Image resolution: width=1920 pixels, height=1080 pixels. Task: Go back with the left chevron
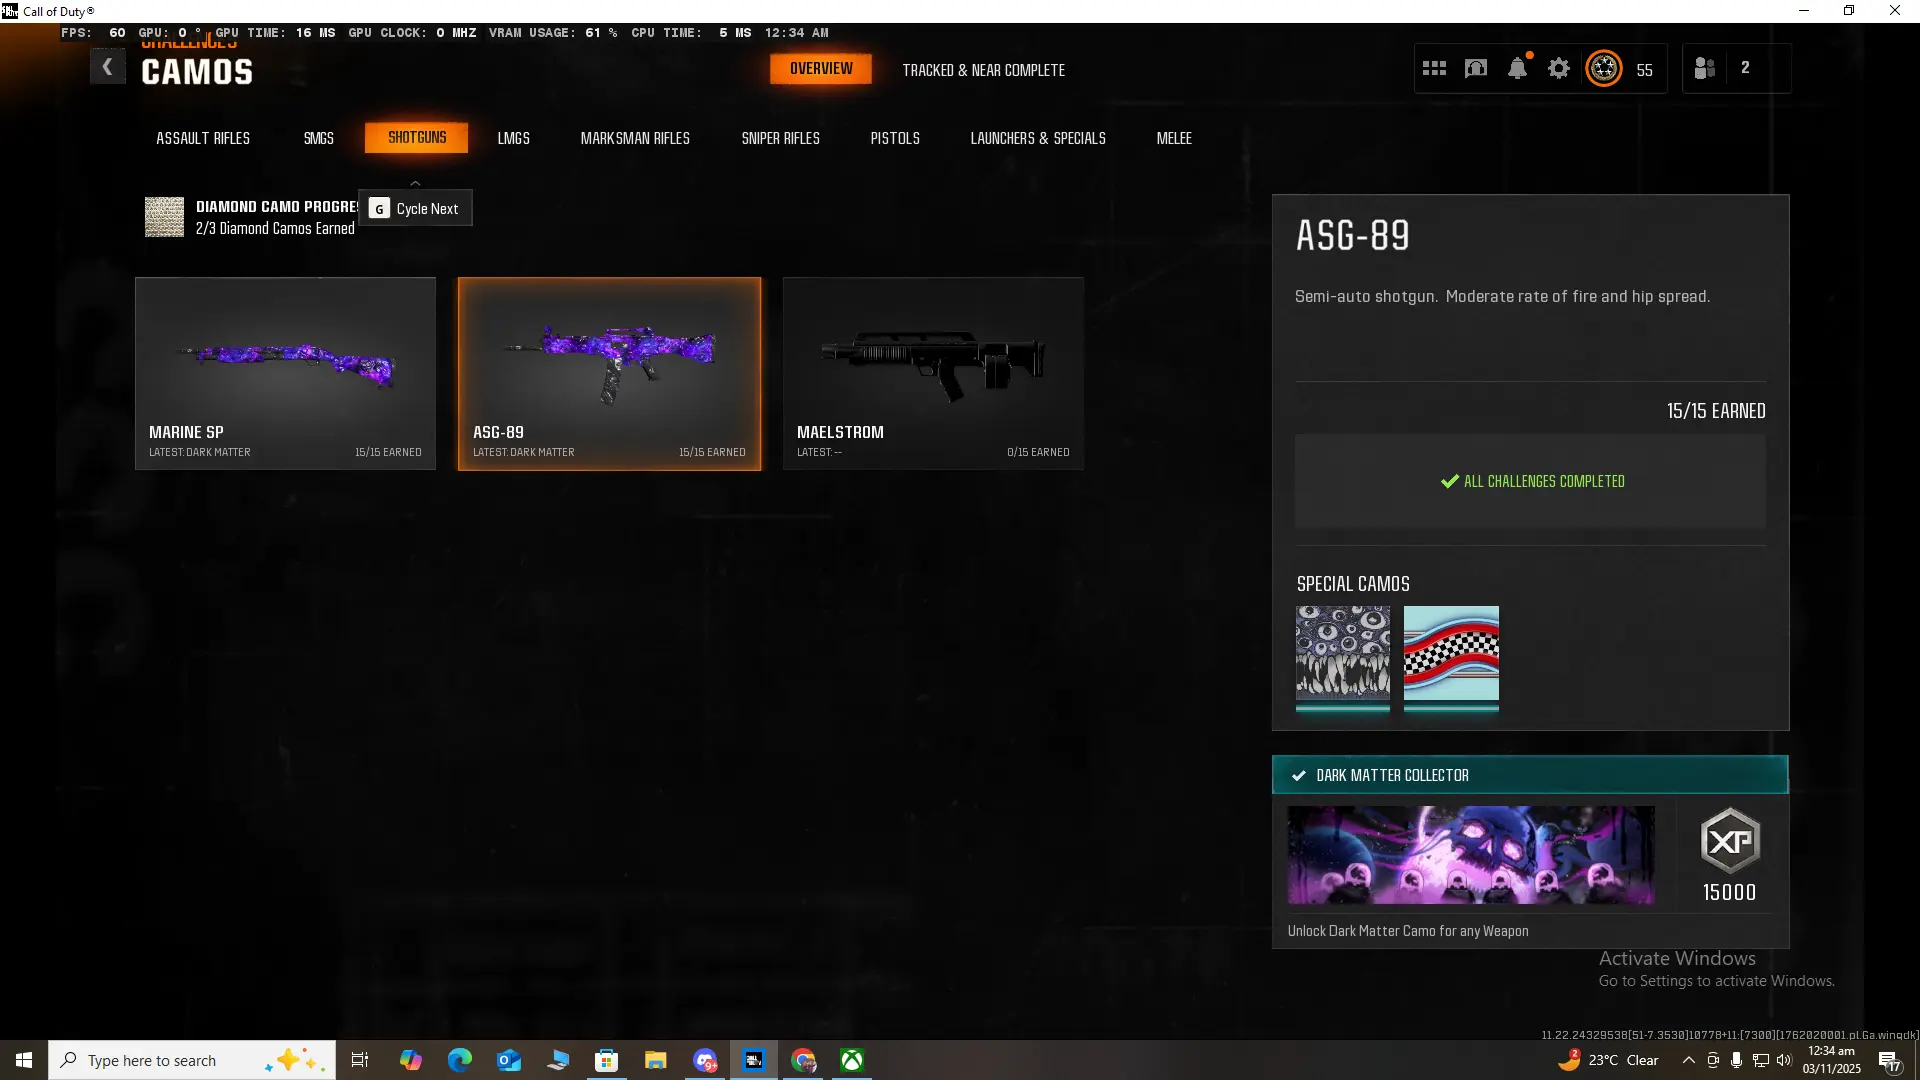coord(107,67)
